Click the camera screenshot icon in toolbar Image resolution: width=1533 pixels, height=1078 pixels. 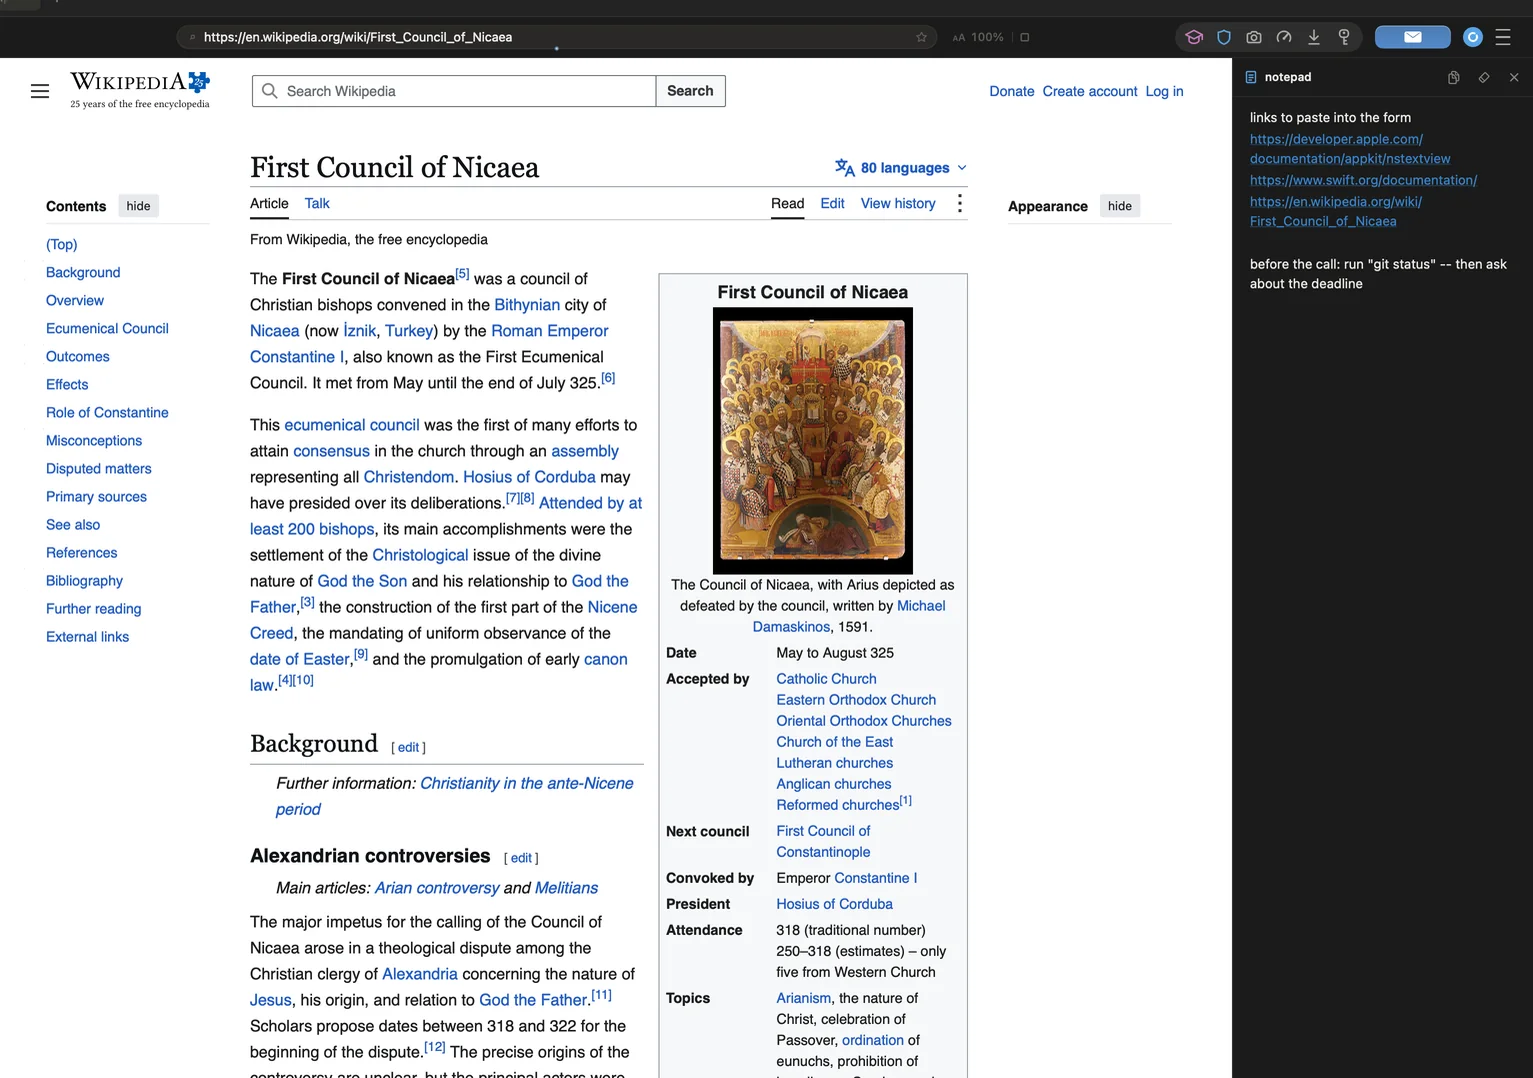pos(1254,37)
